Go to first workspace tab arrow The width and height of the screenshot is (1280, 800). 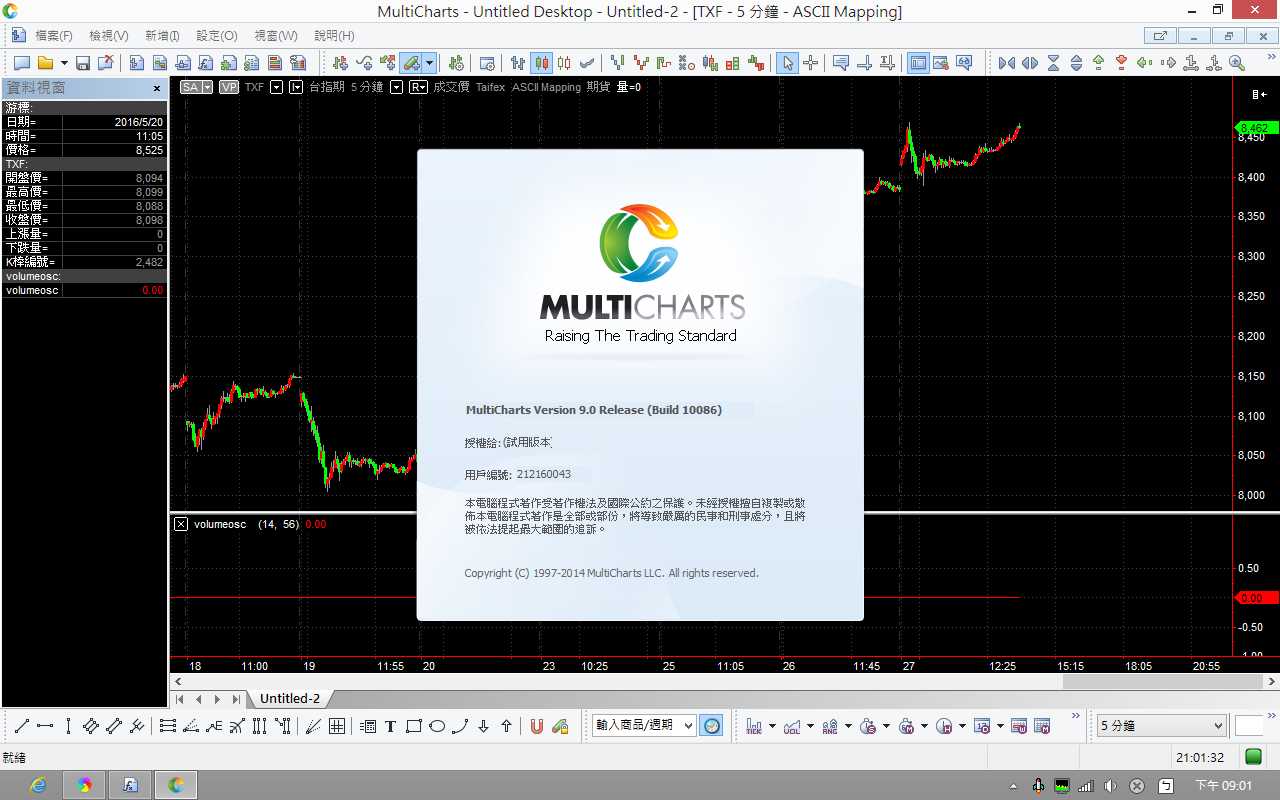[180, 699]
